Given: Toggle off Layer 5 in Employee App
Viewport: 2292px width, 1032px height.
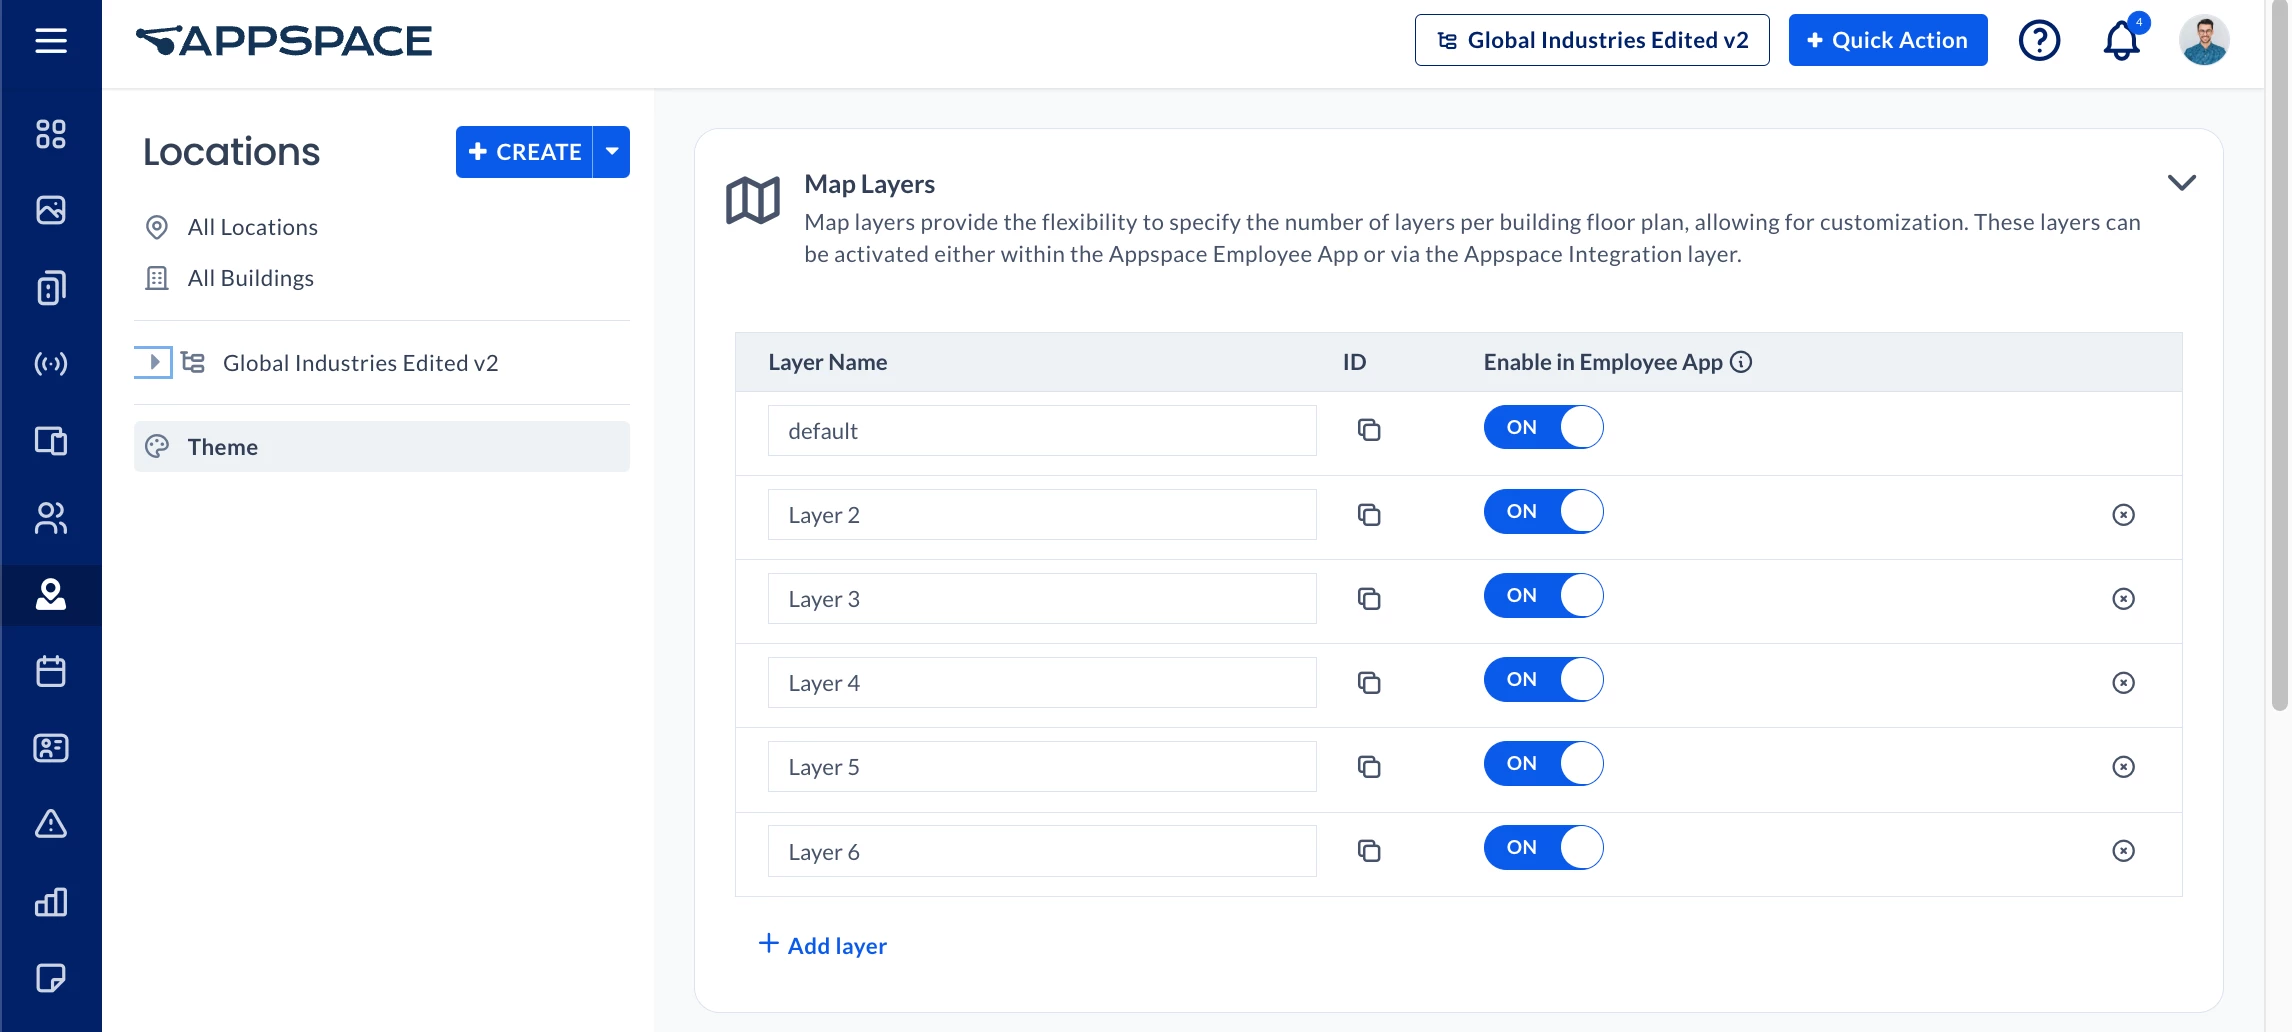Looking at the screenshot, I should point(1543,763).
